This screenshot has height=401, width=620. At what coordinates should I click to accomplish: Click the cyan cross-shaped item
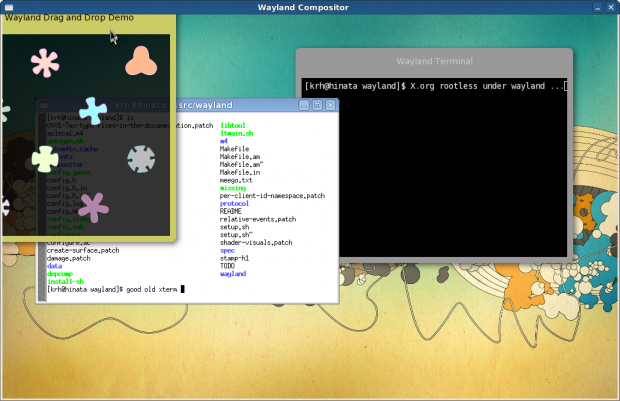tap(93, 110)
